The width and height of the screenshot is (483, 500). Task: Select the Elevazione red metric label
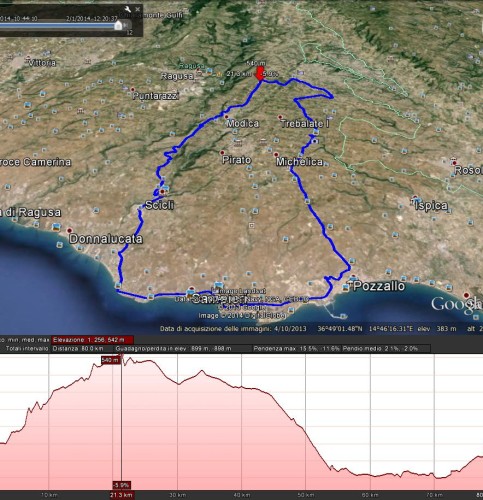[x=93, y=340]
